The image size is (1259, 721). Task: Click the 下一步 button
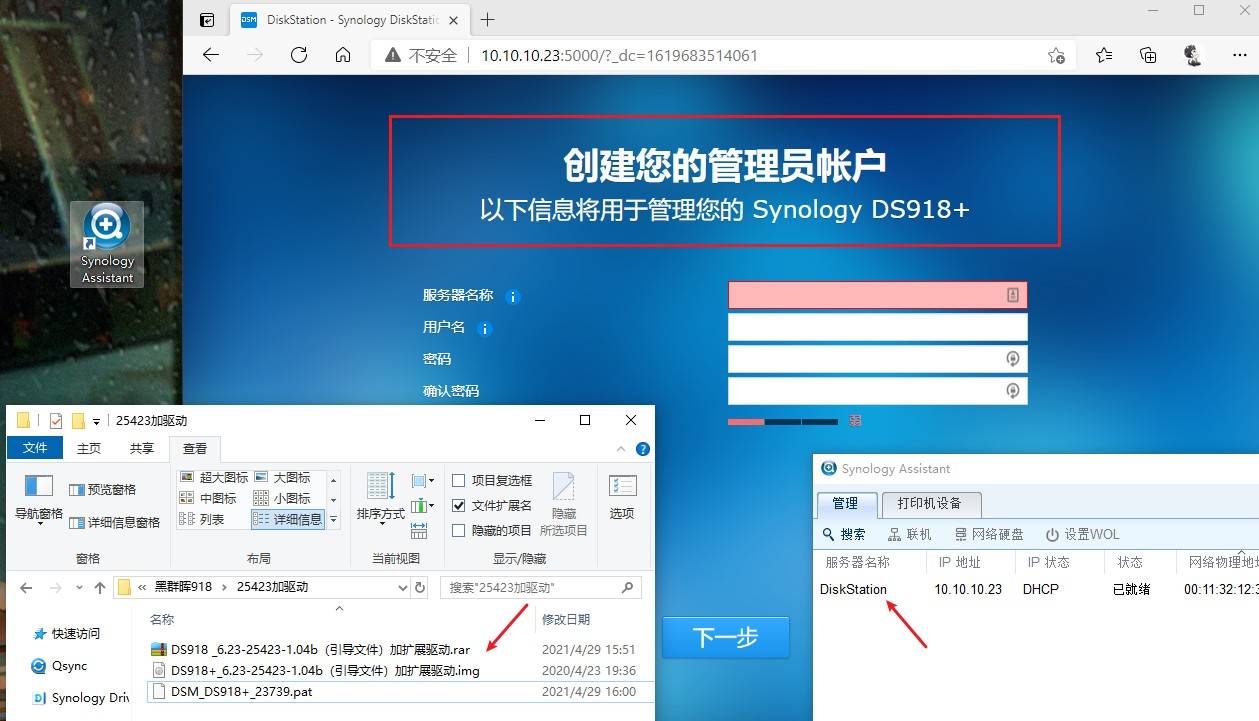(x=725, y=637)
